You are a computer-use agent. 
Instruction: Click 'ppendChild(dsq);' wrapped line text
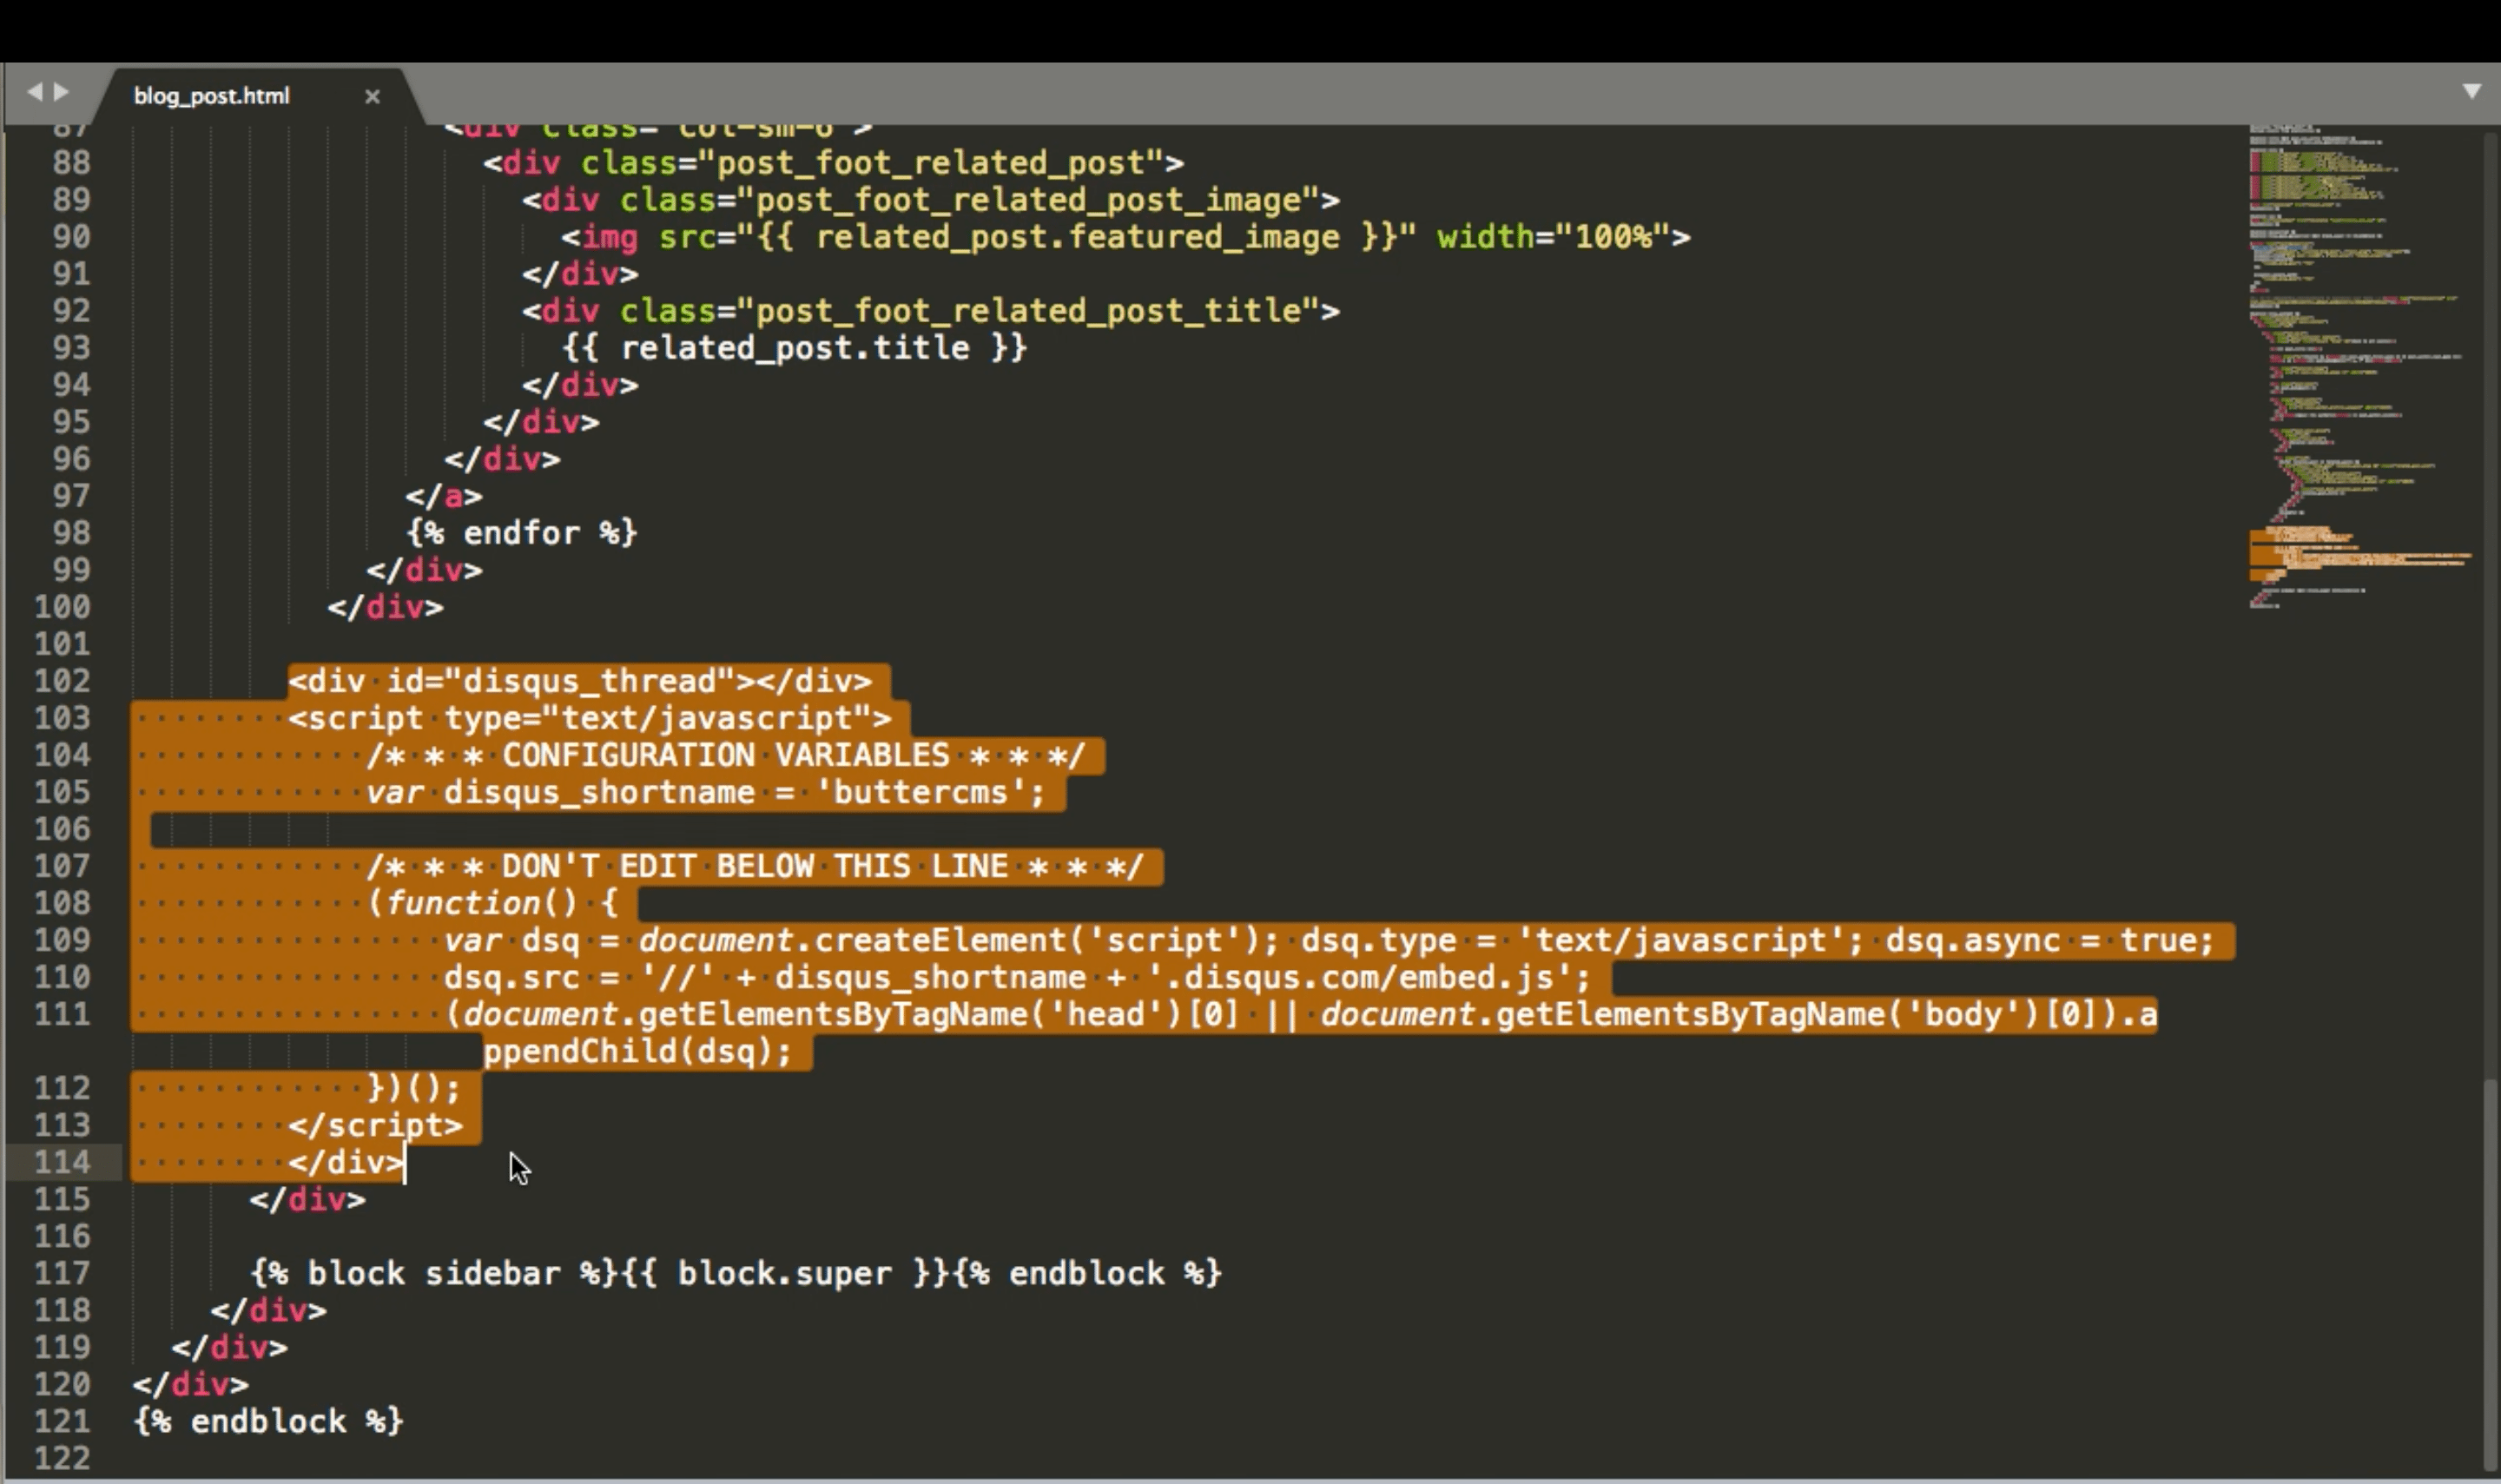638,1051
